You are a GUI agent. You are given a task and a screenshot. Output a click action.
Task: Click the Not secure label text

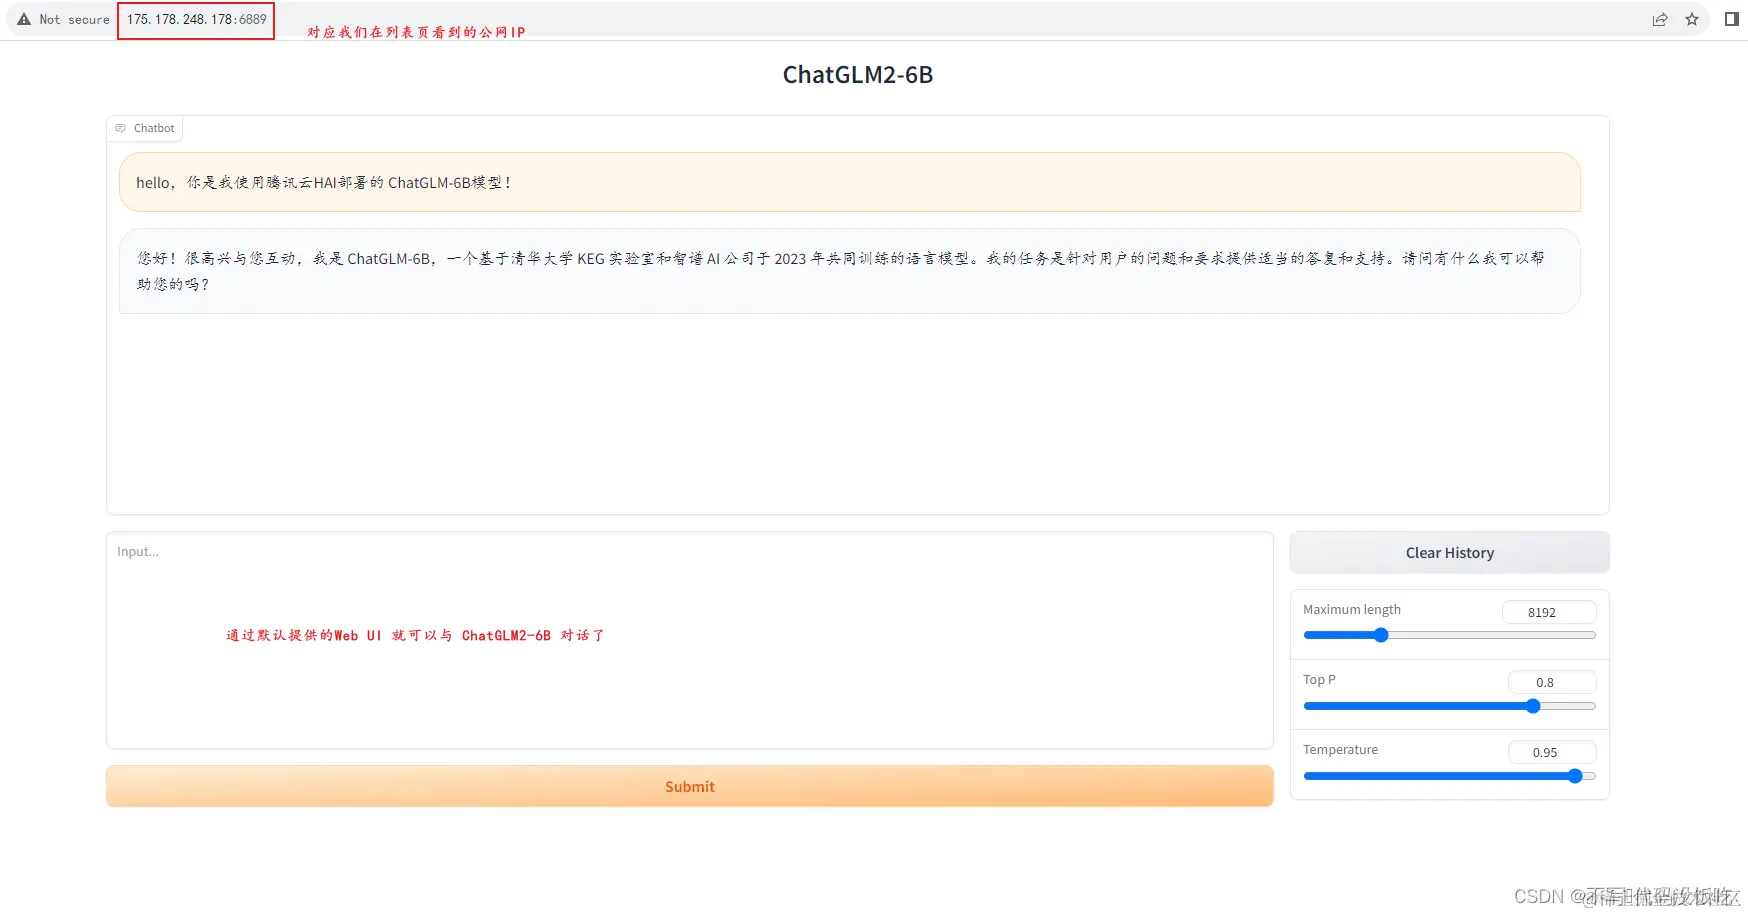pyautogui.click(x=74, y=19)
